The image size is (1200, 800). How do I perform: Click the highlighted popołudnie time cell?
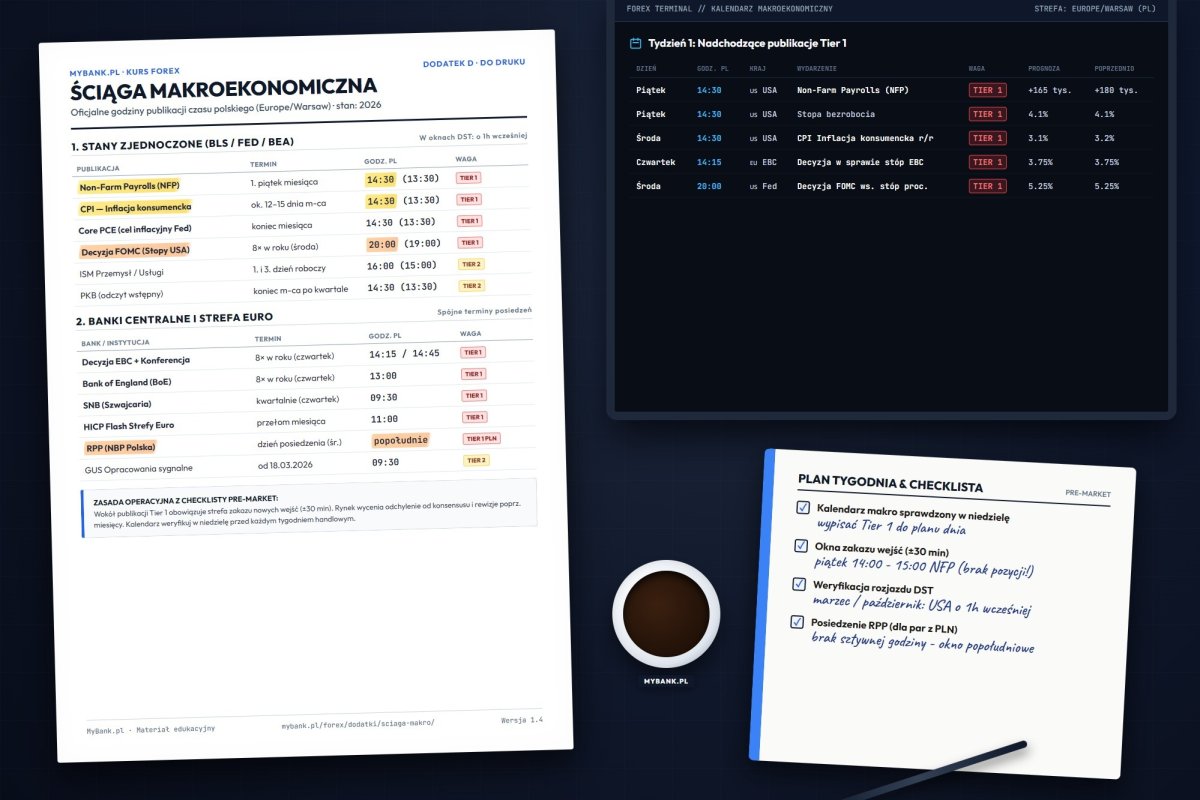[x=401, y=440]
